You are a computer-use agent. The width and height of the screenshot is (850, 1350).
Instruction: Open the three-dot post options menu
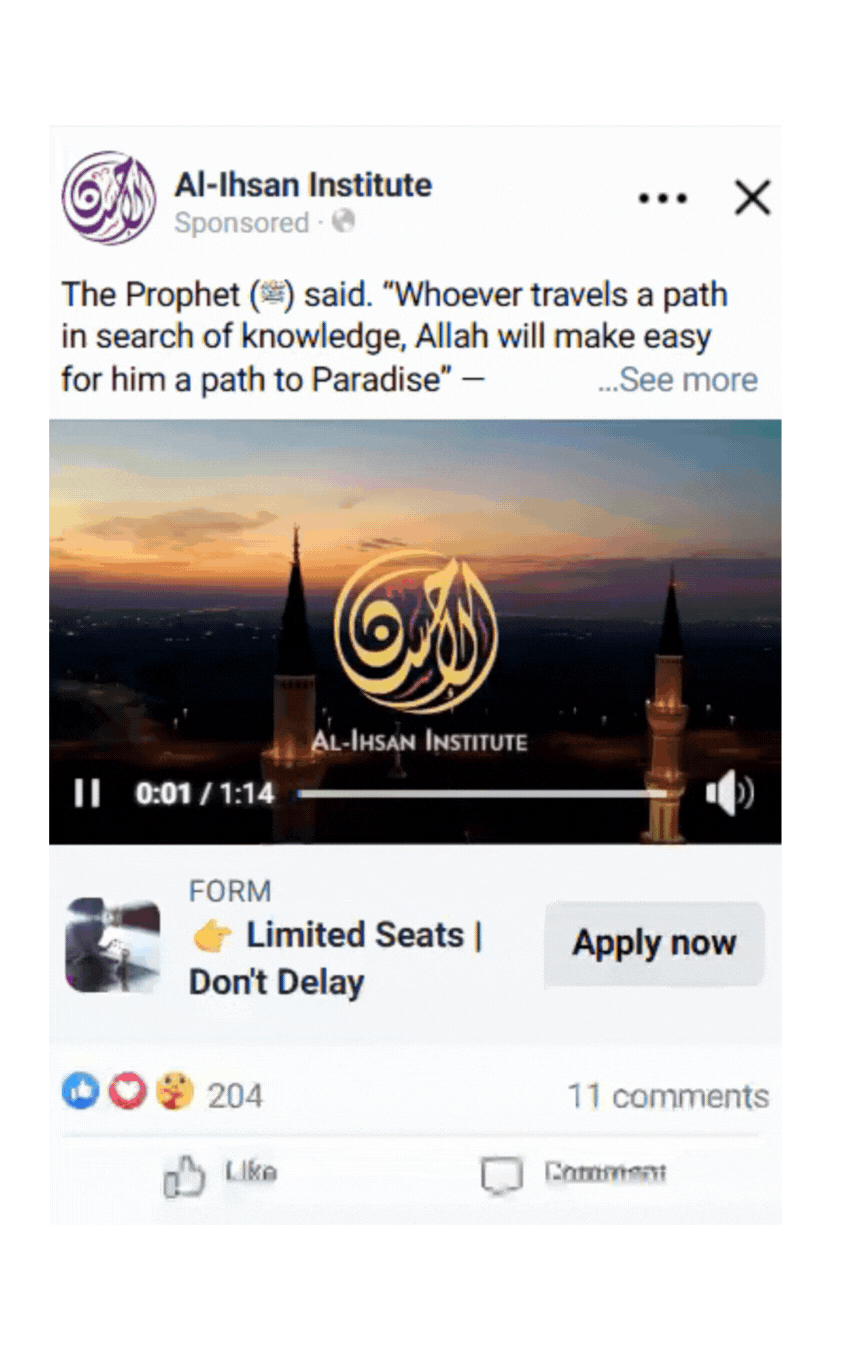pyautogui.click(x=663, y=198)
